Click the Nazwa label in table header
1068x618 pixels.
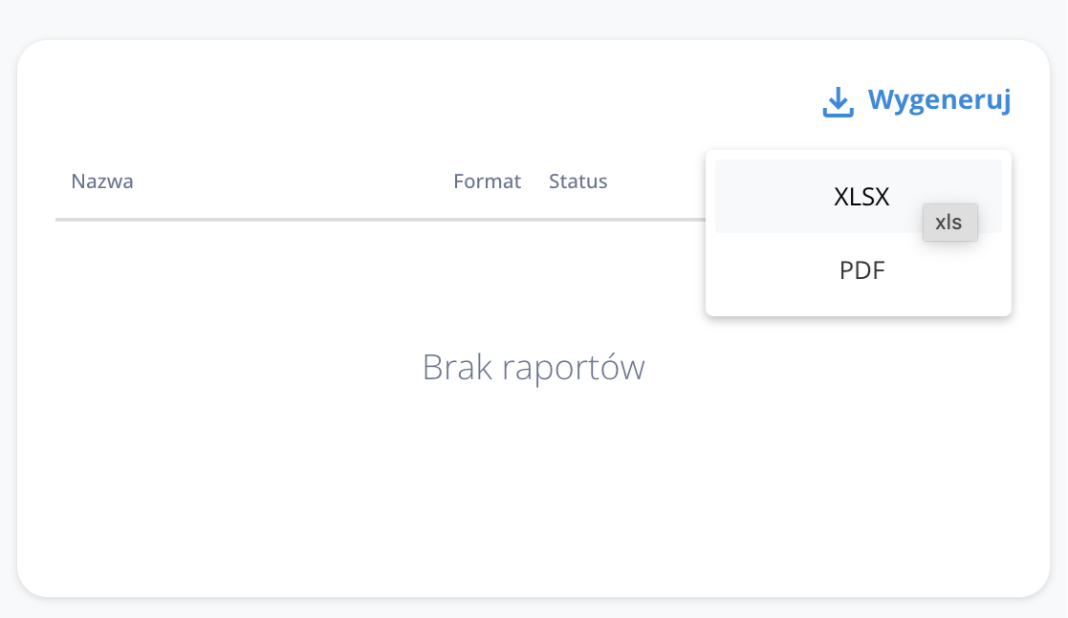[102, 181]
